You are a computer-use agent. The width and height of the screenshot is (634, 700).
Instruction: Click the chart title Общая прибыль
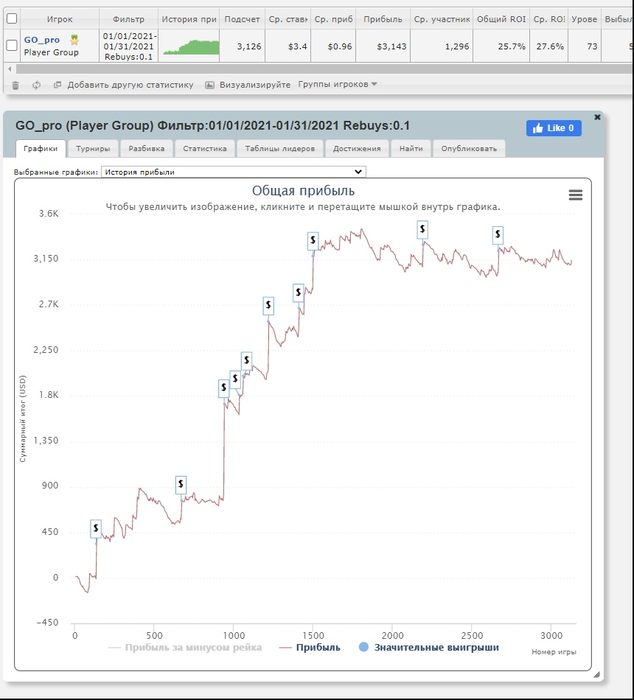303,191
